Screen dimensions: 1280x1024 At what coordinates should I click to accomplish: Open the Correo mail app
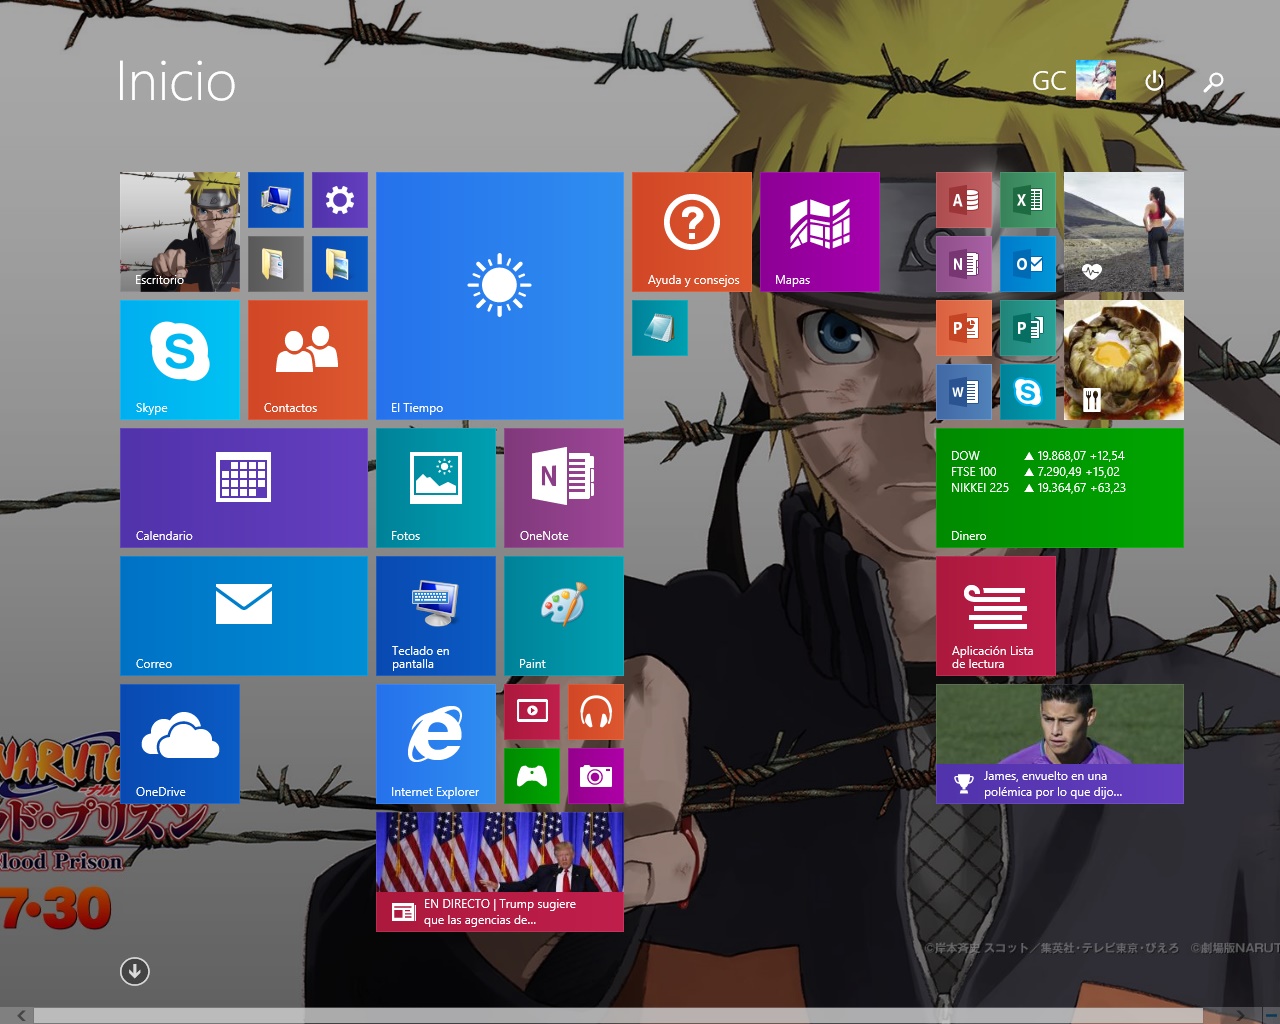click(243, 615)
